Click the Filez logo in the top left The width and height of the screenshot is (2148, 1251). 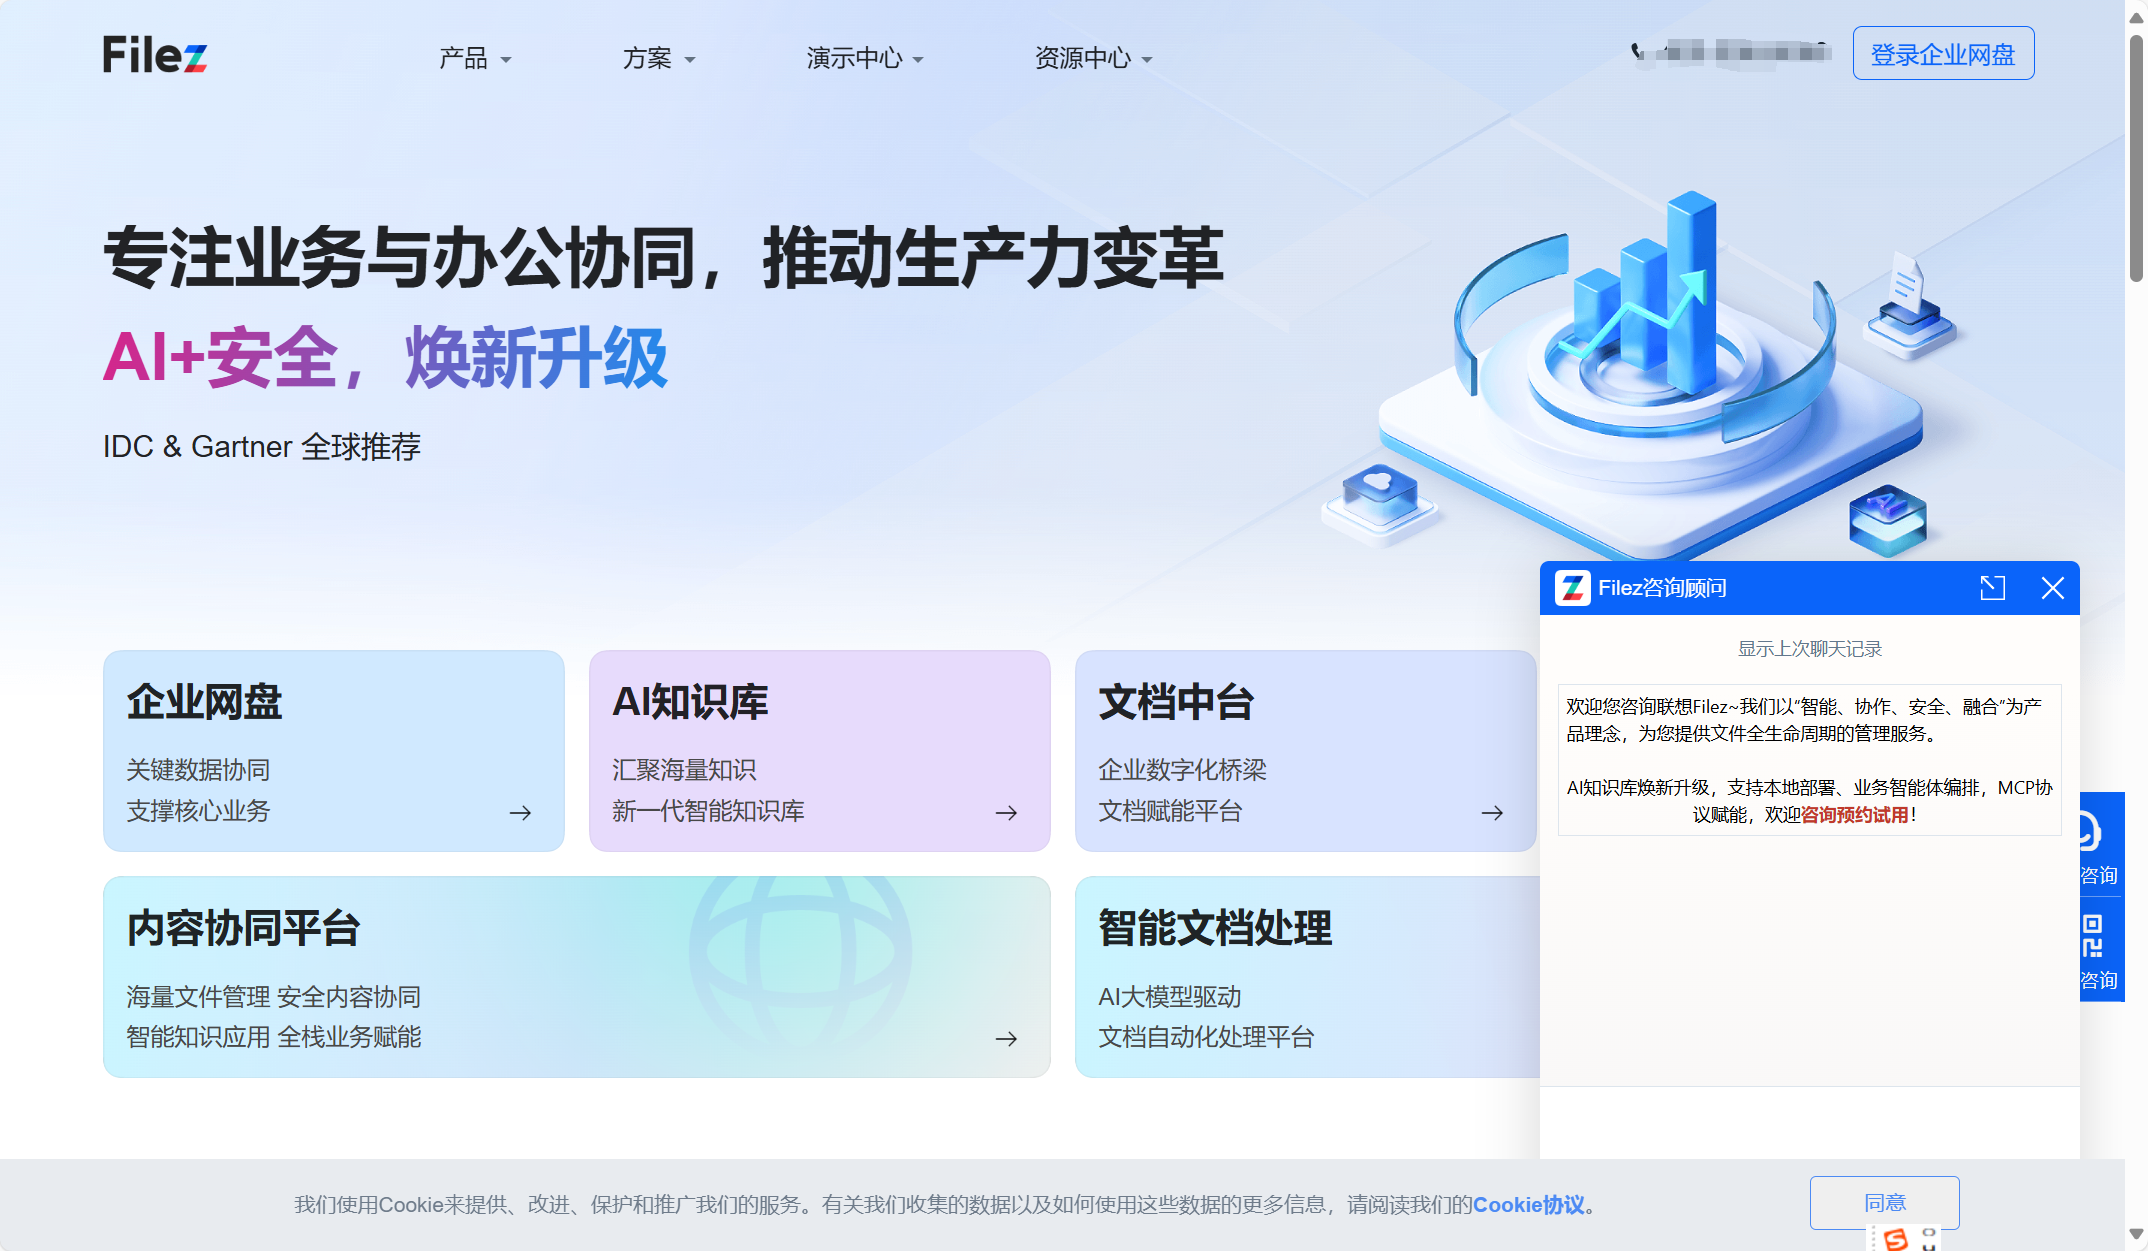[155, 56]
